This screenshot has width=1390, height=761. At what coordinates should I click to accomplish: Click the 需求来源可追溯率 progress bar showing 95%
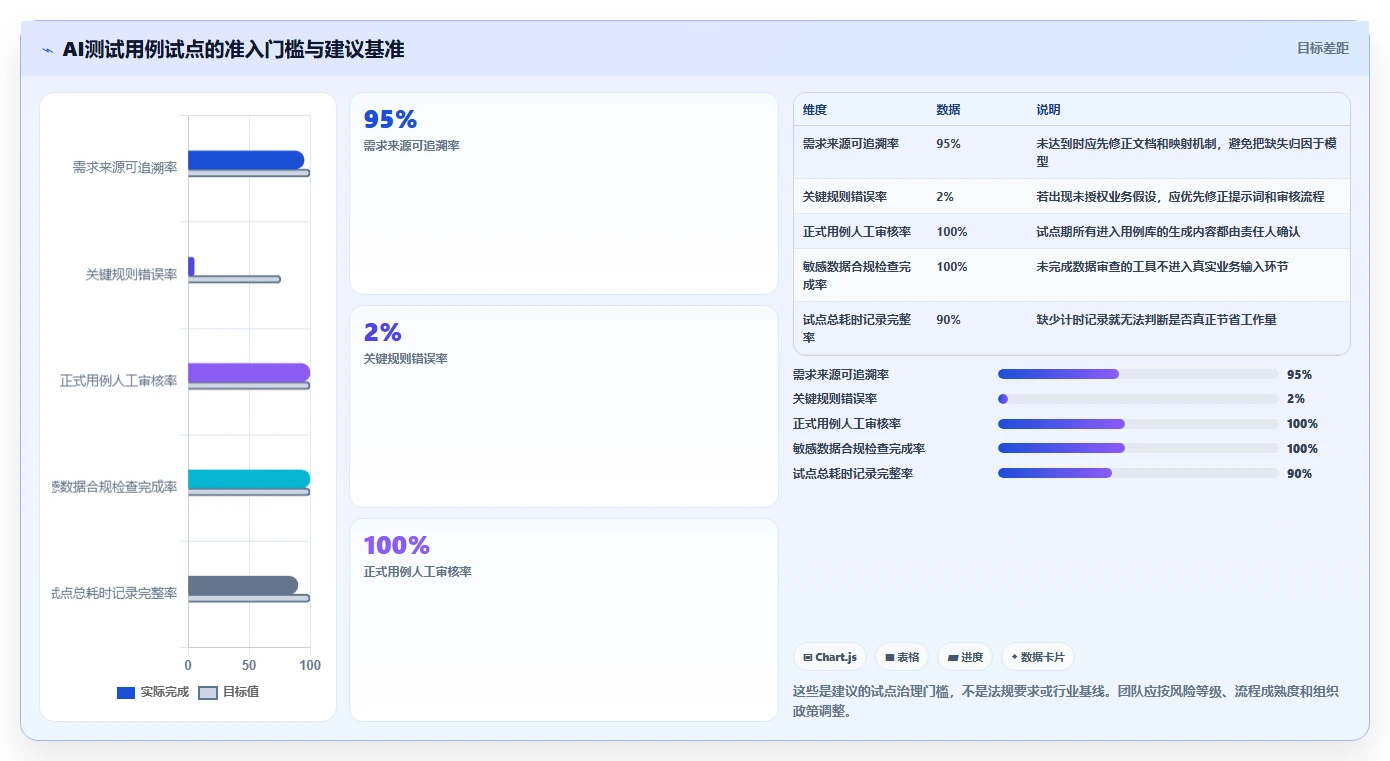[1138, 374]
